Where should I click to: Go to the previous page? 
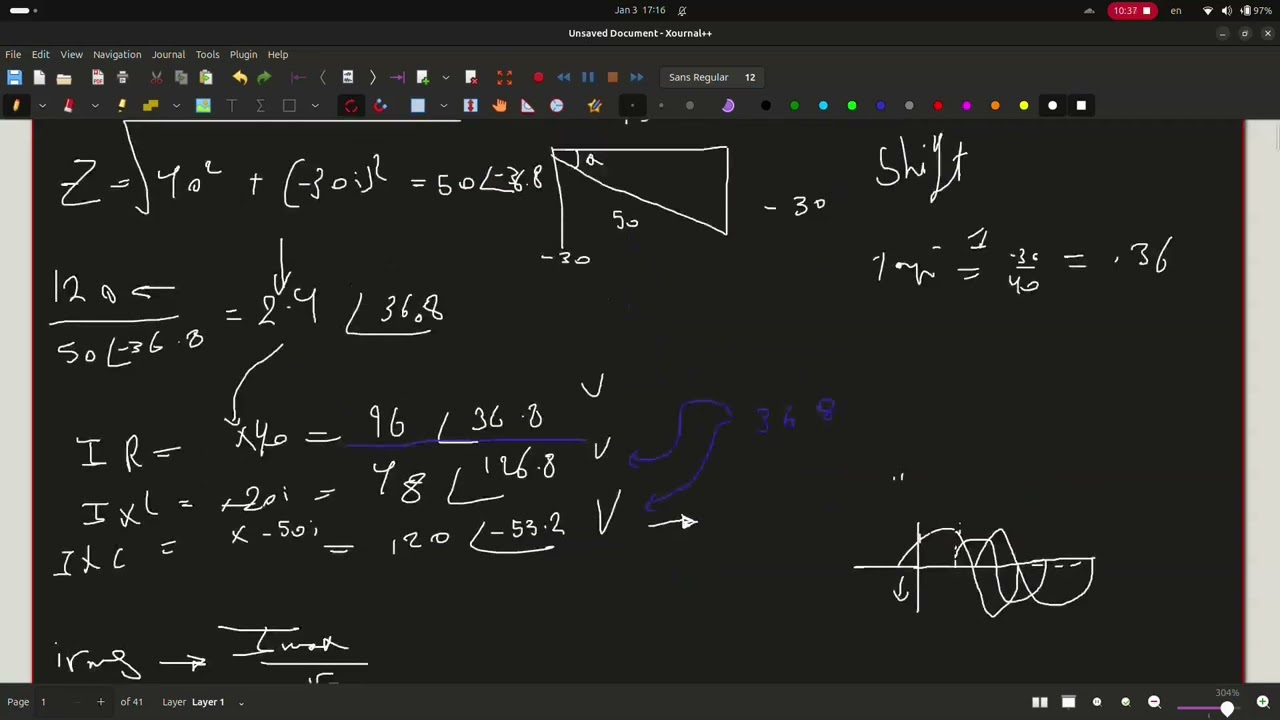(322, 77)
